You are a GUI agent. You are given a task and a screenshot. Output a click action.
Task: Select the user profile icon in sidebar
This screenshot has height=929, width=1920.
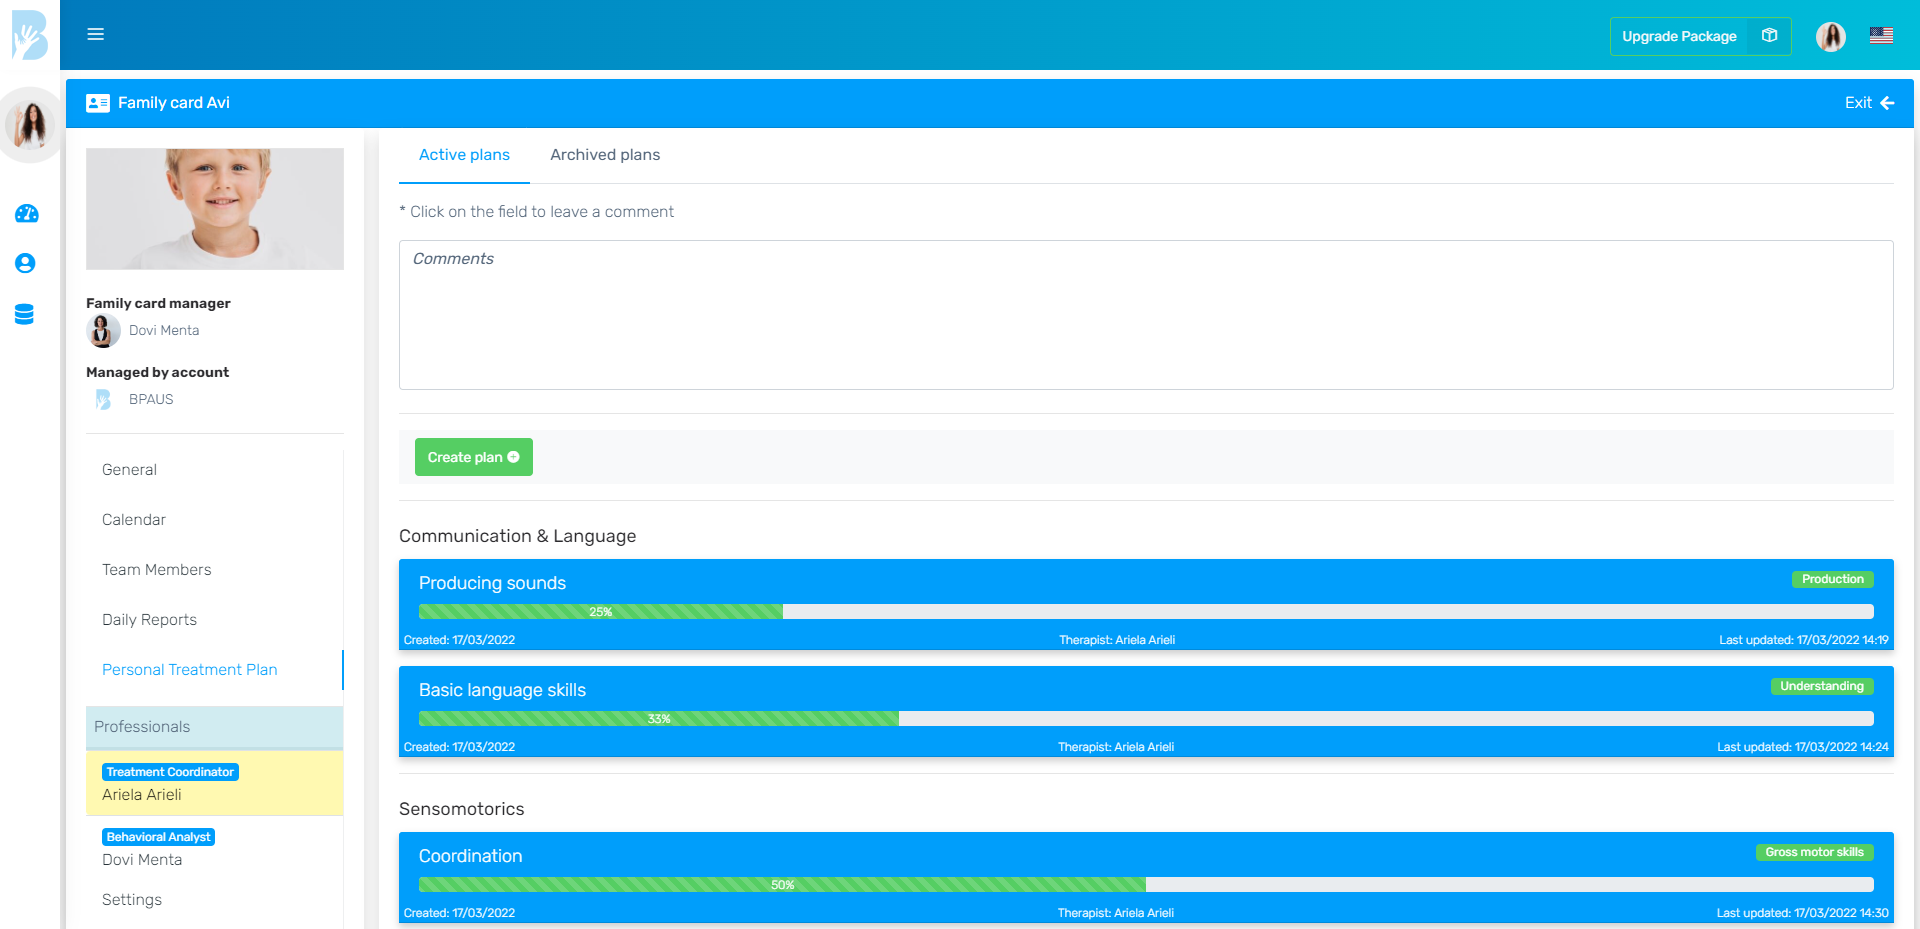pos(26,263)
